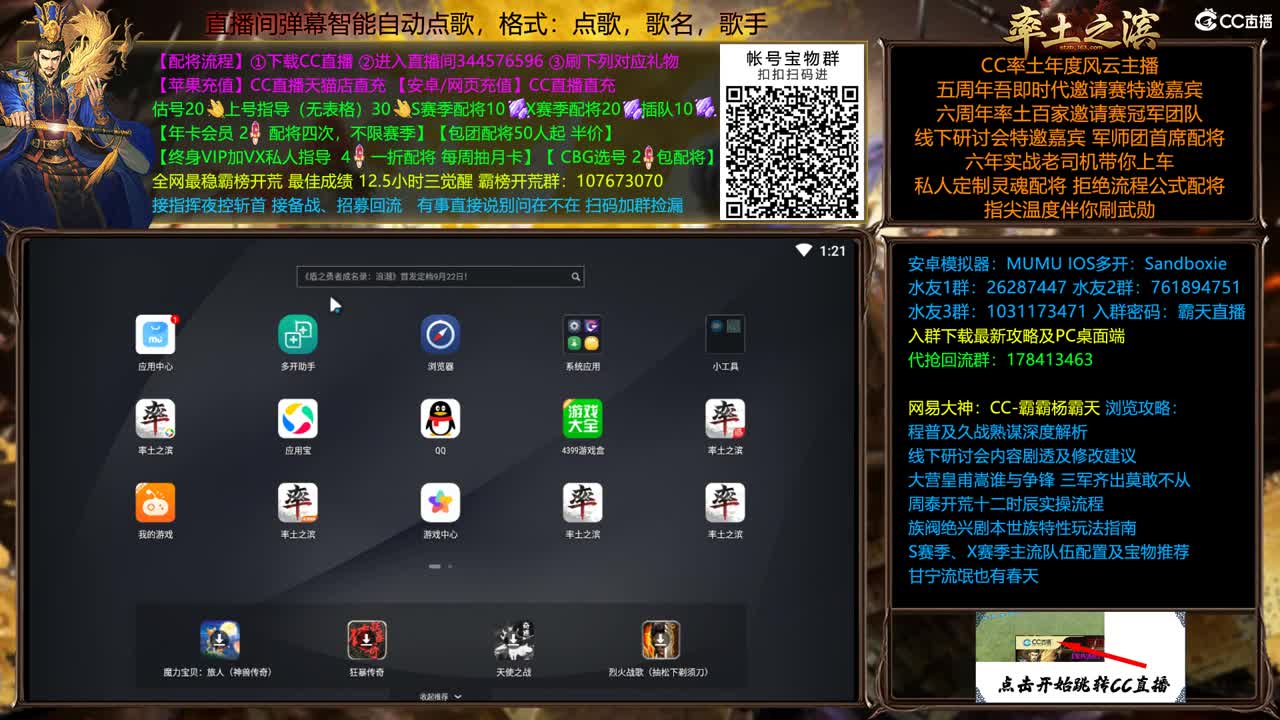The height and width of the screenshot is (720, 1280).
Task: Click the text 甘宁流氓也有春天
Action: click(973, 576)
